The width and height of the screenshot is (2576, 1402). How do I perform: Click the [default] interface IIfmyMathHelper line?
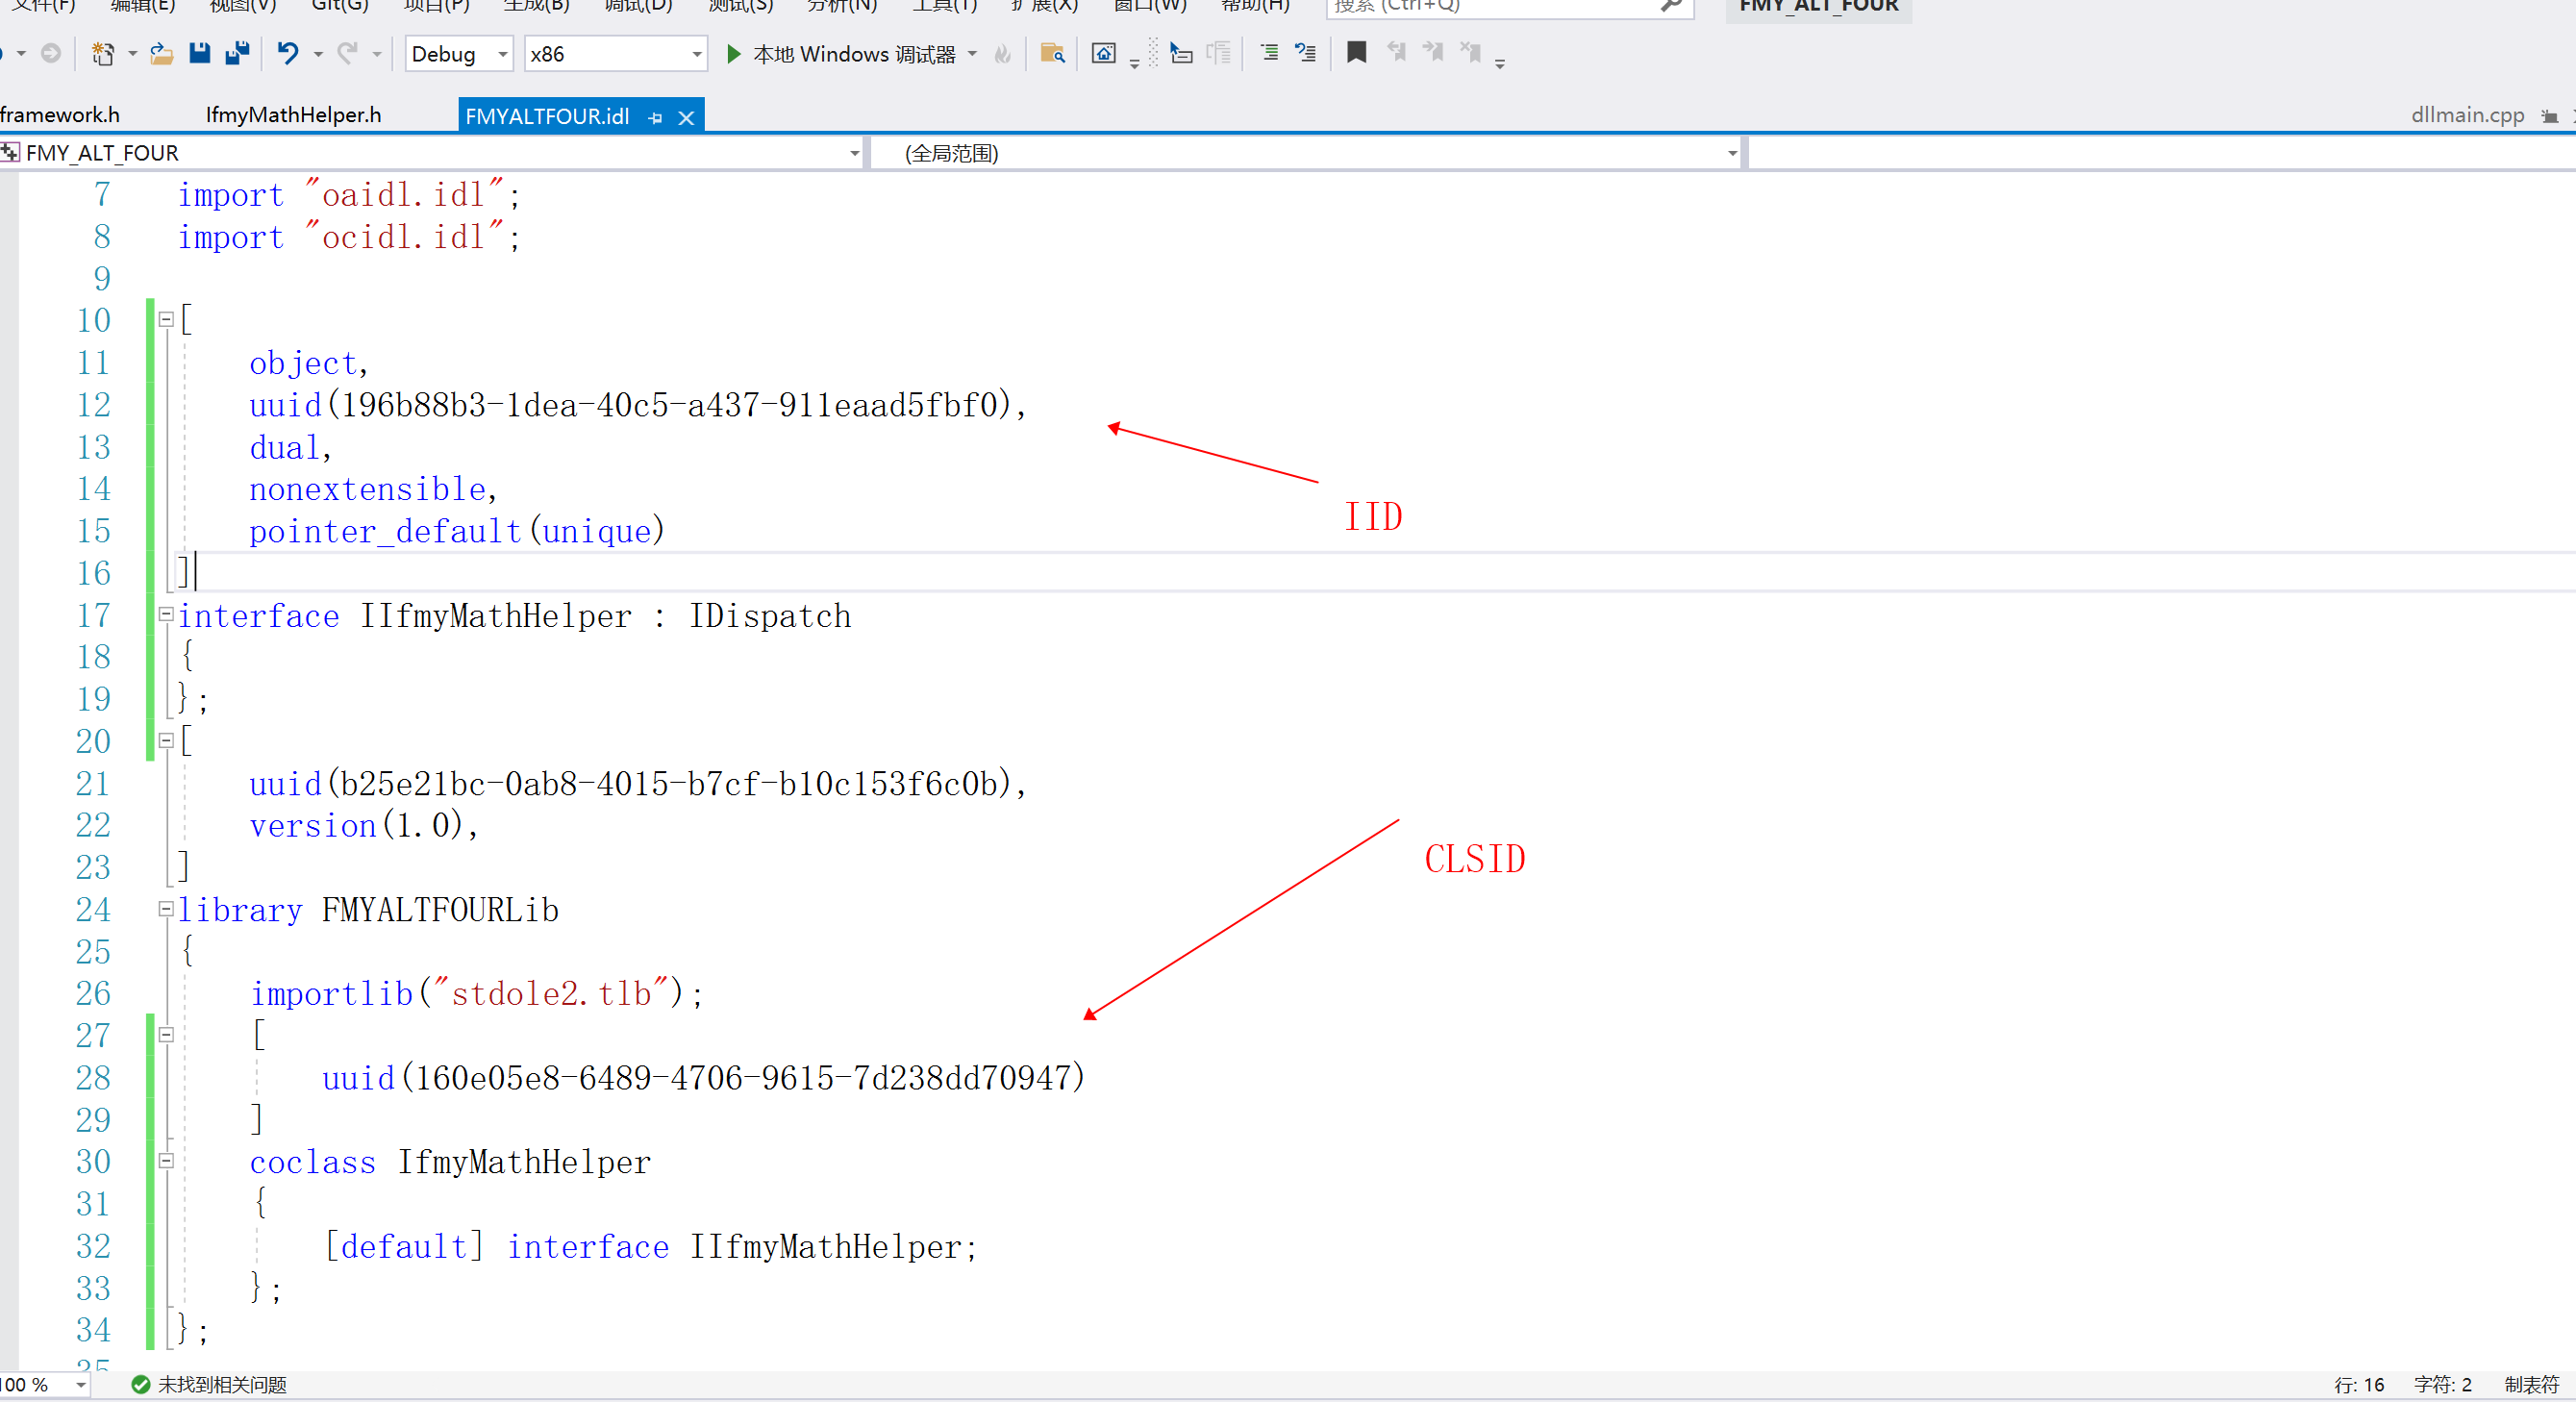pyautogui.click(x=651, y=1246)
